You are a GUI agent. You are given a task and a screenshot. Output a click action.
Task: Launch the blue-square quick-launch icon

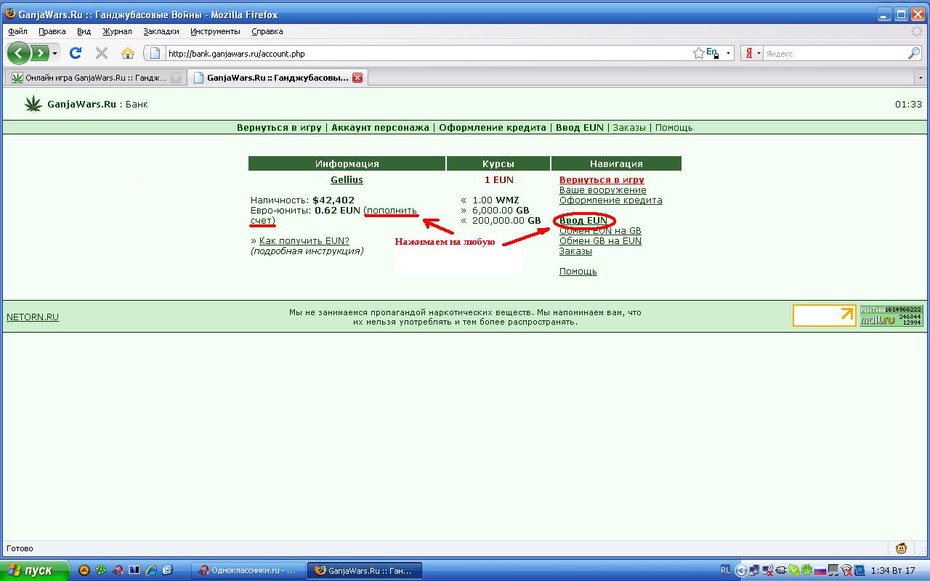pyautogui.click(x=135, y=570)
